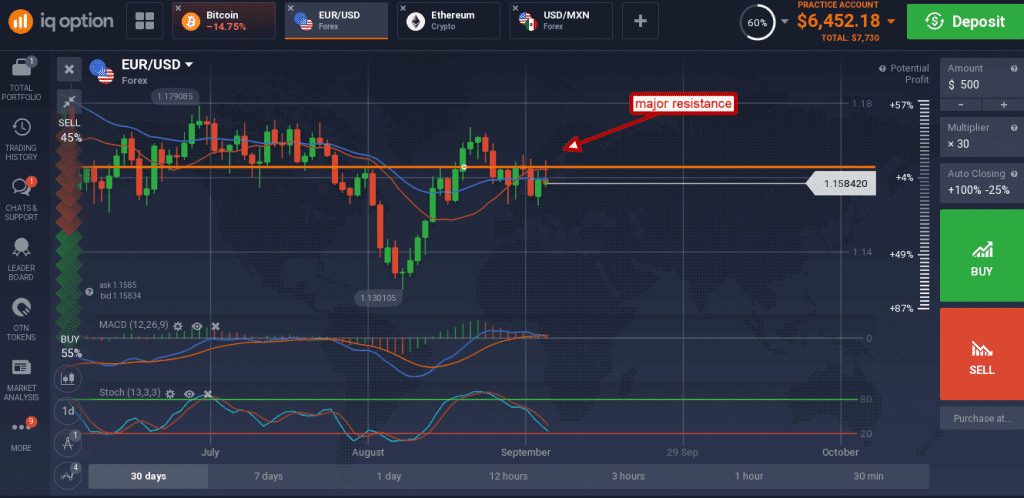Open chart type candlestick selector
This screenshot has width=1024, height=498.
tap(68, 377)
